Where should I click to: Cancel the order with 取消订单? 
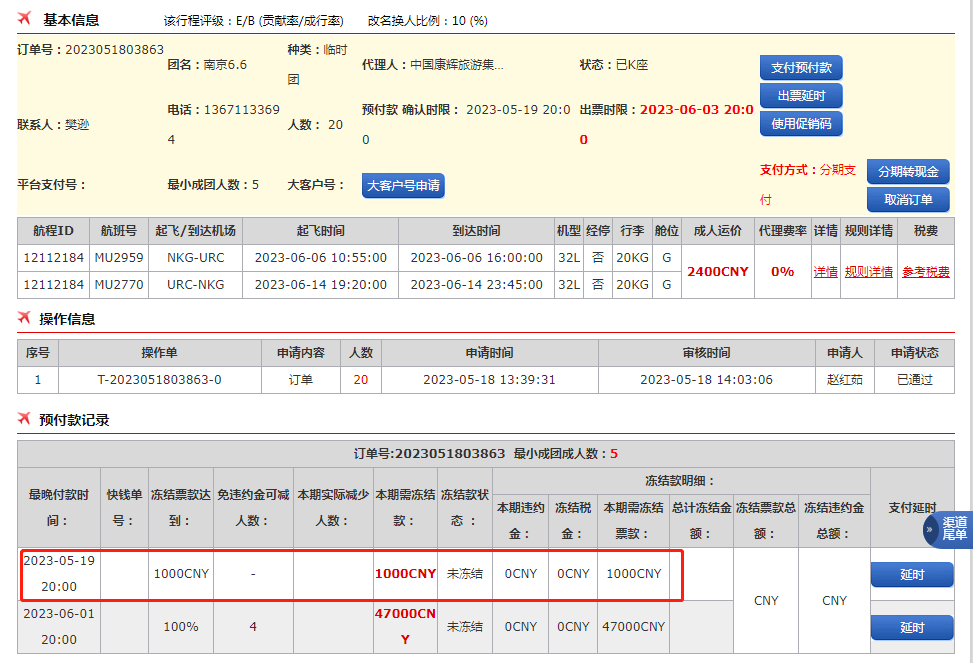tap(907, 199)
